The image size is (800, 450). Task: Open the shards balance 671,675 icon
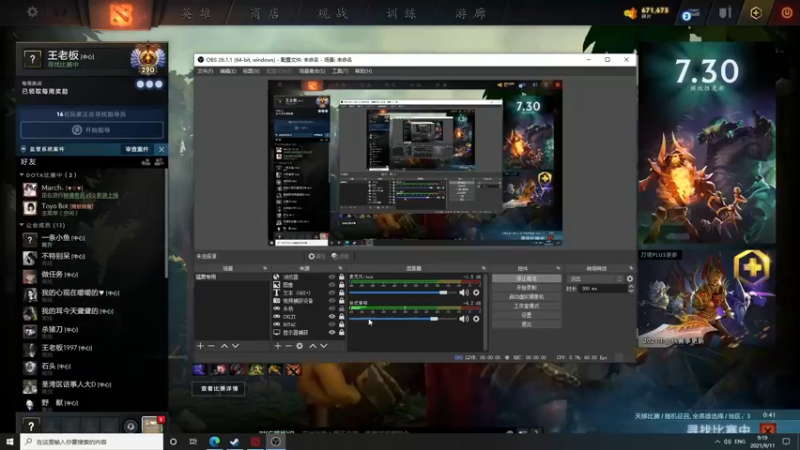[631, 13]
